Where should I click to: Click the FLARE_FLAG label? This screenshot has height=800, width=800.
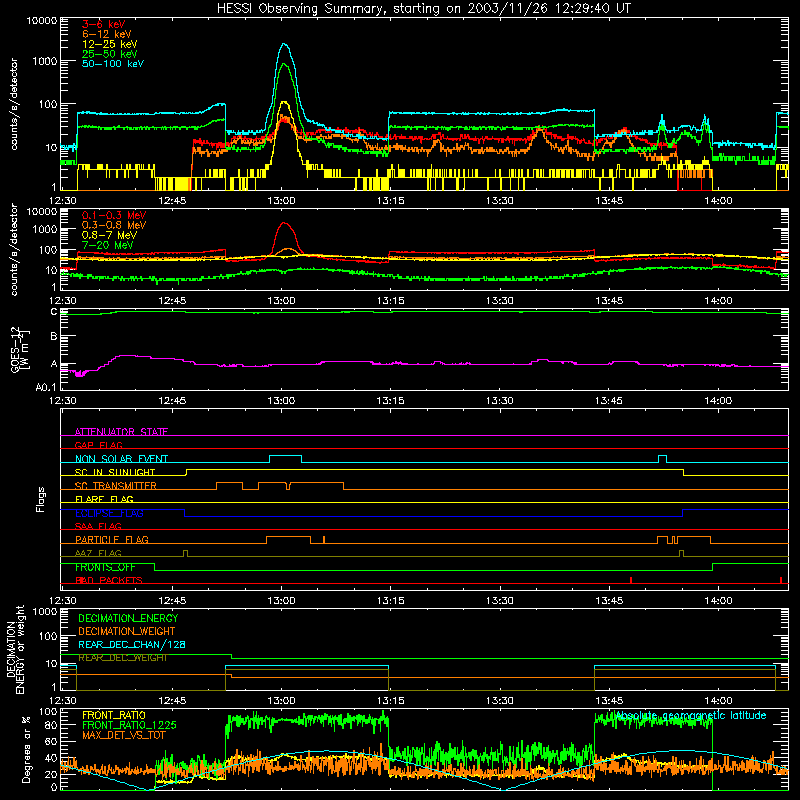pos(104,499)
